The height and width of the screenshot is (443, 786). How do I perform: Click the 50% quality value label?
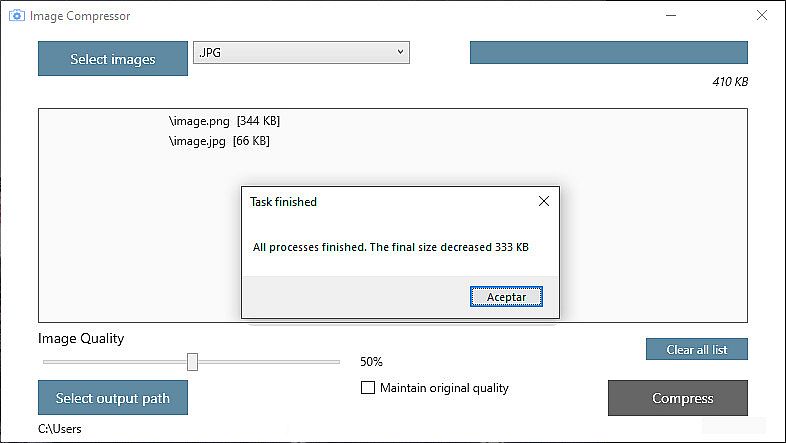[x=371, y=362]
